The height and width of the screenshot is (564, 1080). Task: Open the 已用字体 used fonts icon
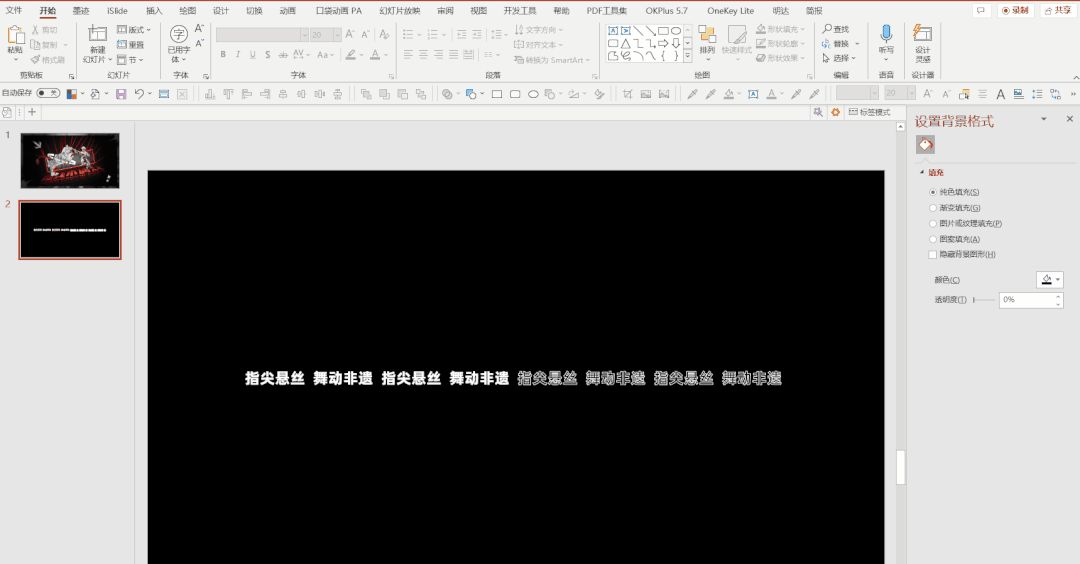click(x=178, y=34)
